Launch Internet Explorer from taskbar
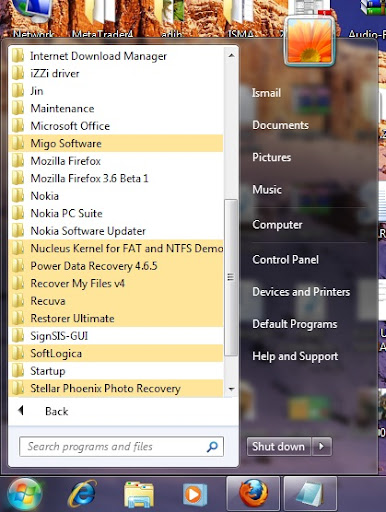The image size is (386, 512). (82, 494)
